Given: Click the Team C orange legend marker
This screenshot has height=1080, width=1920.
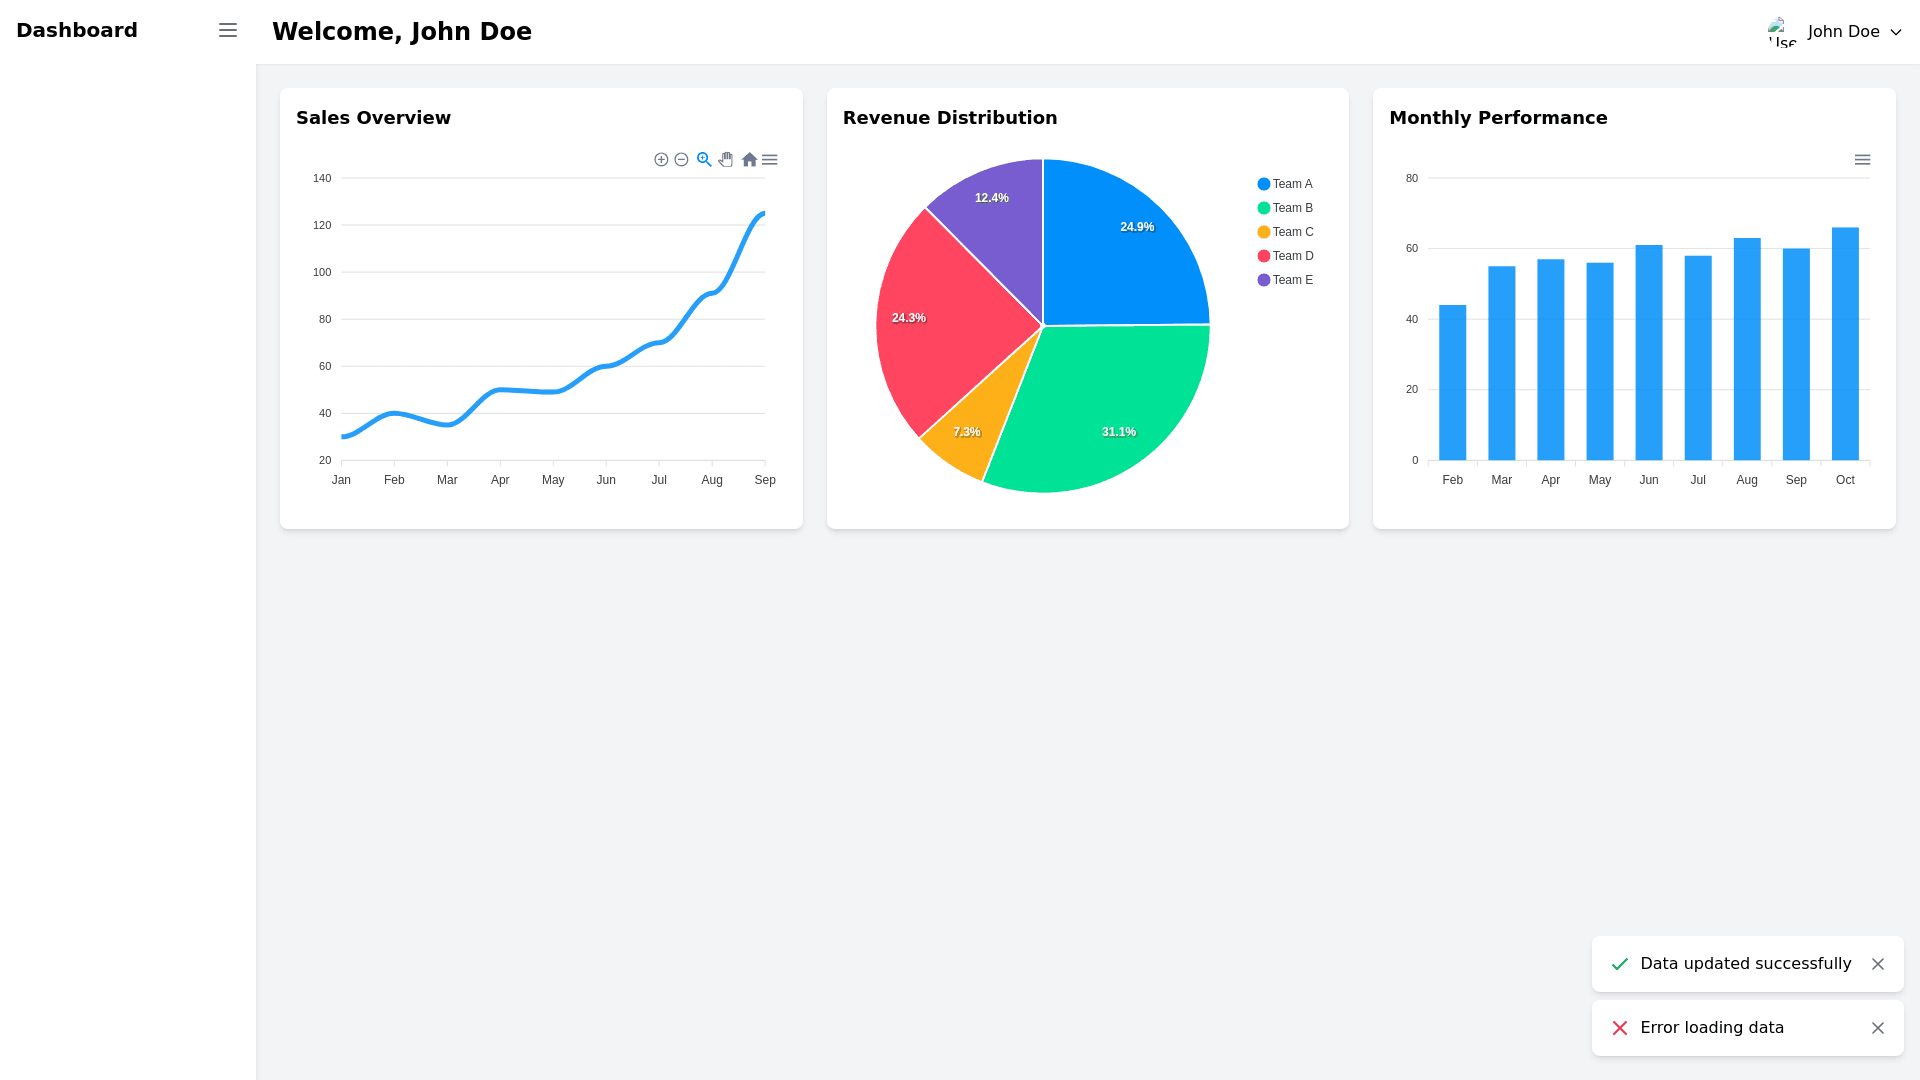Looking at the screenshot, I should [x=1264, y=232].
